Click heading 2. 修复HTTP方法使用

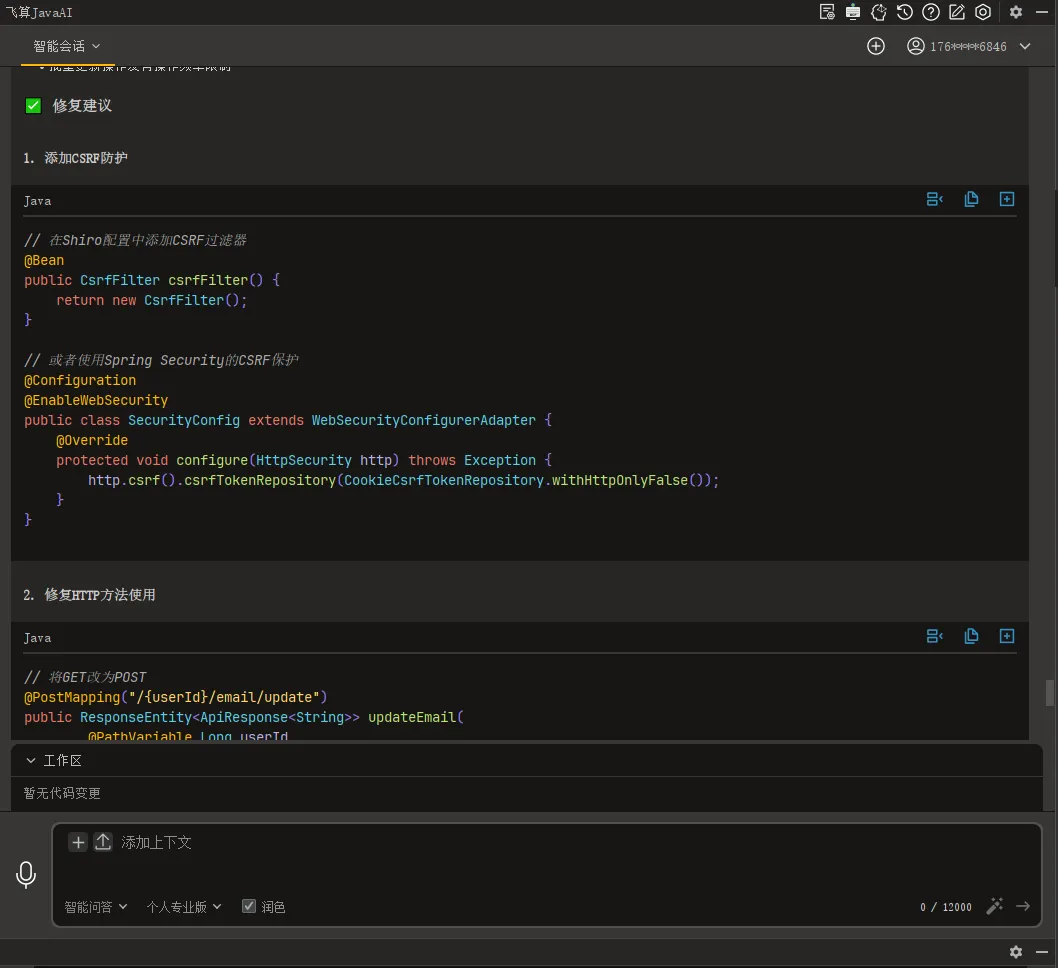coord(89,594)
